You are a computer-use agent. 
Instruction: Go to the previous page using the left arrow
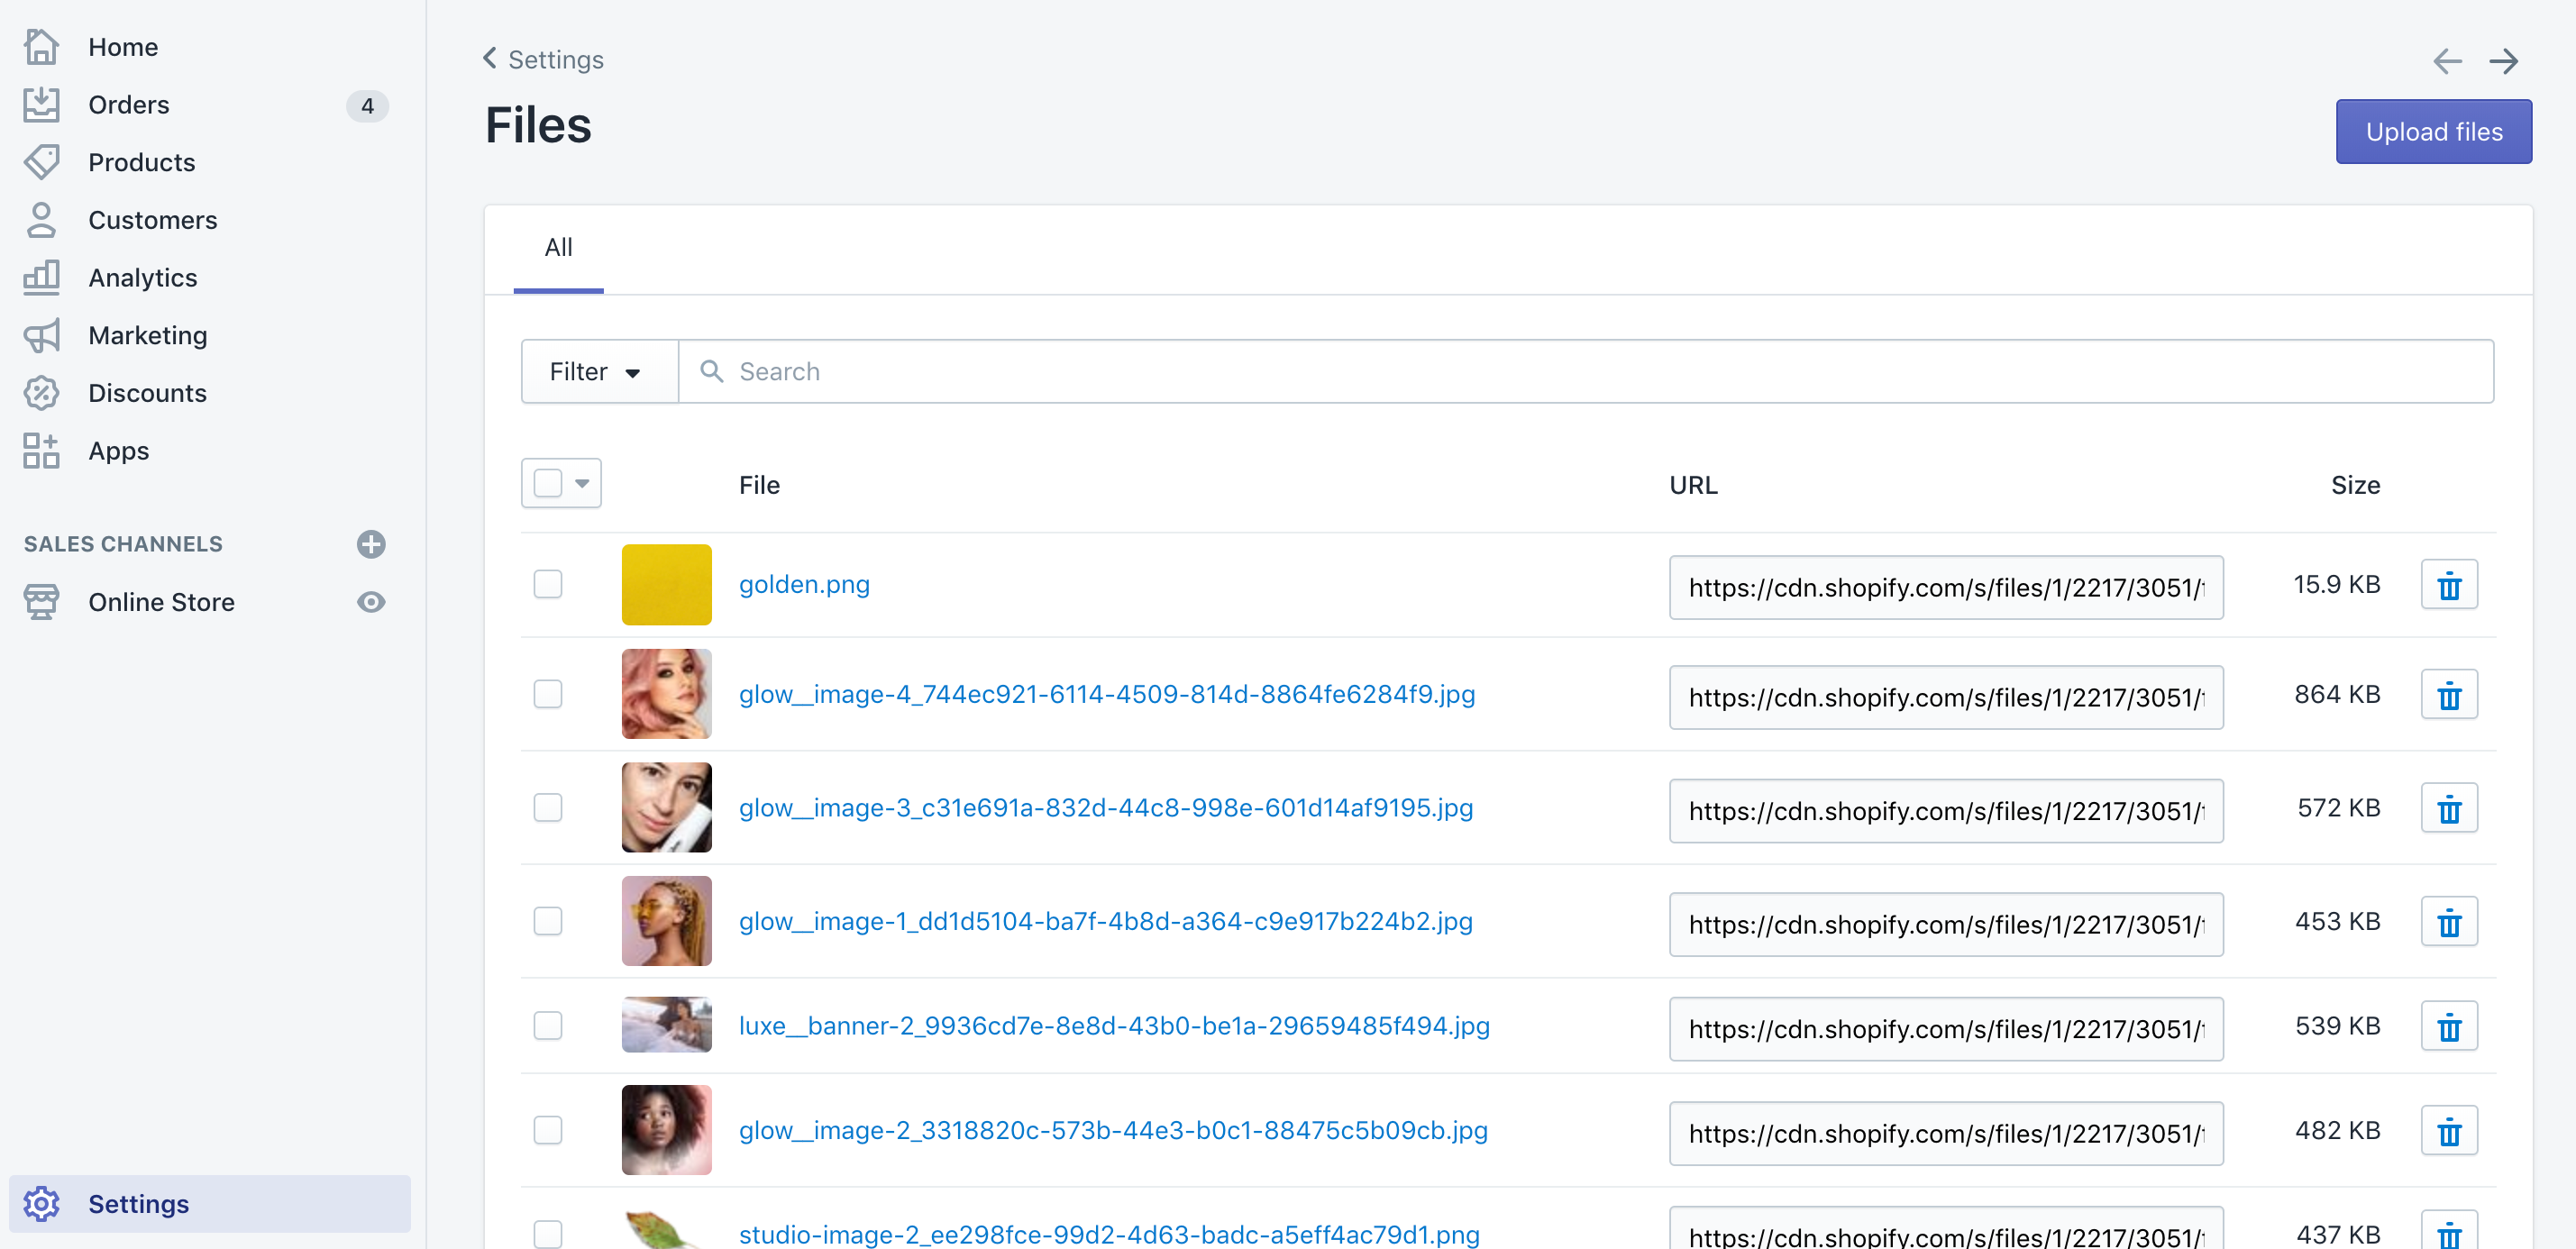(2446, 62)
